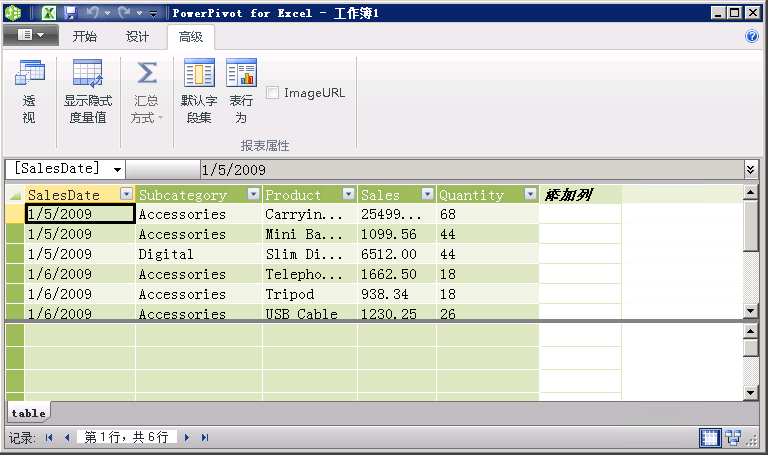Viewport: 768px width, 455px height.
Task: Select the Tripod product cell
Action: [x=310, y=294]
